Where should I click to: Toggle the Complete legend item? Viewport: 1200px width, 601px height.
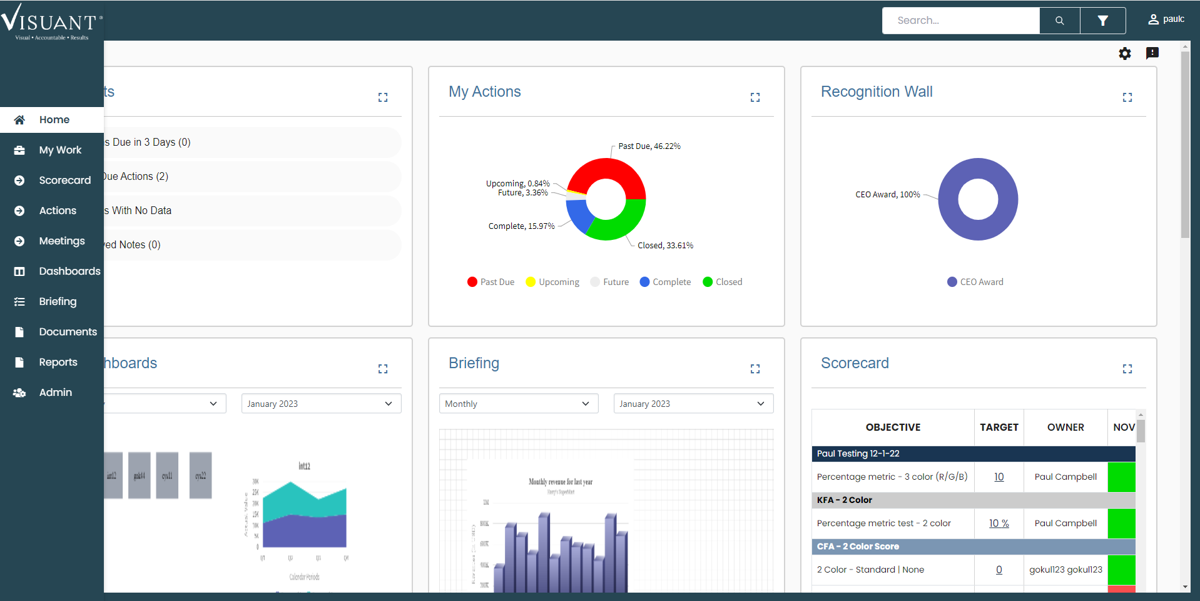tap(665, 282)
